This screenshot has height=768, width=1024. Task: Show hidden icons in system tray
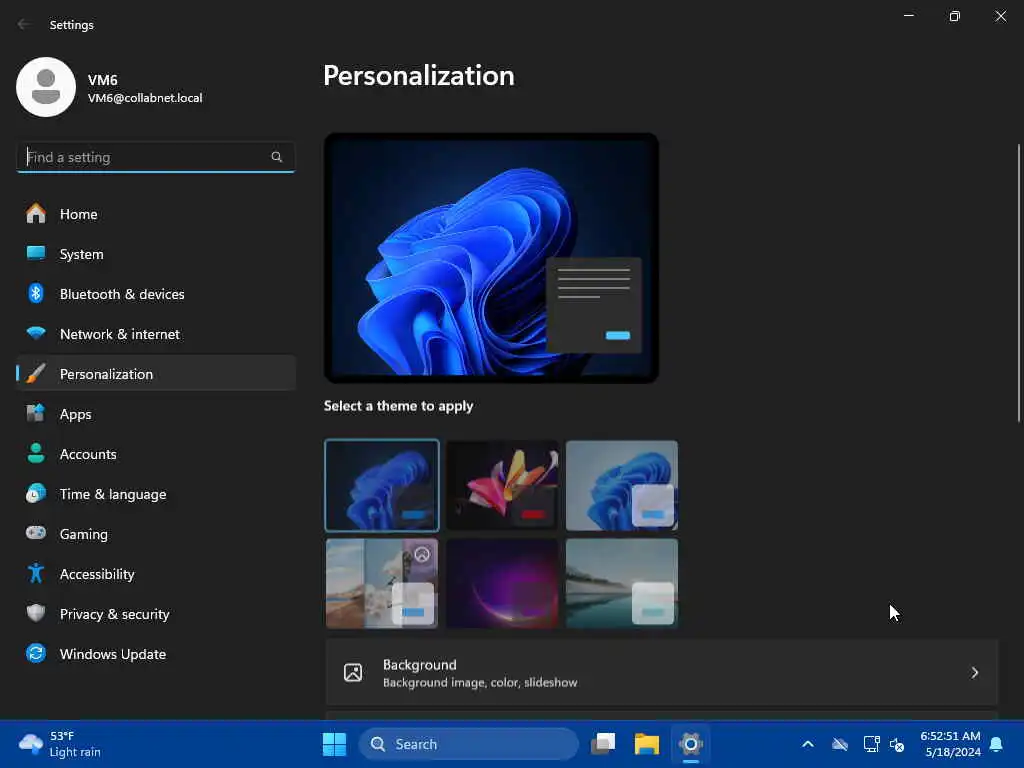coord(808,744)
